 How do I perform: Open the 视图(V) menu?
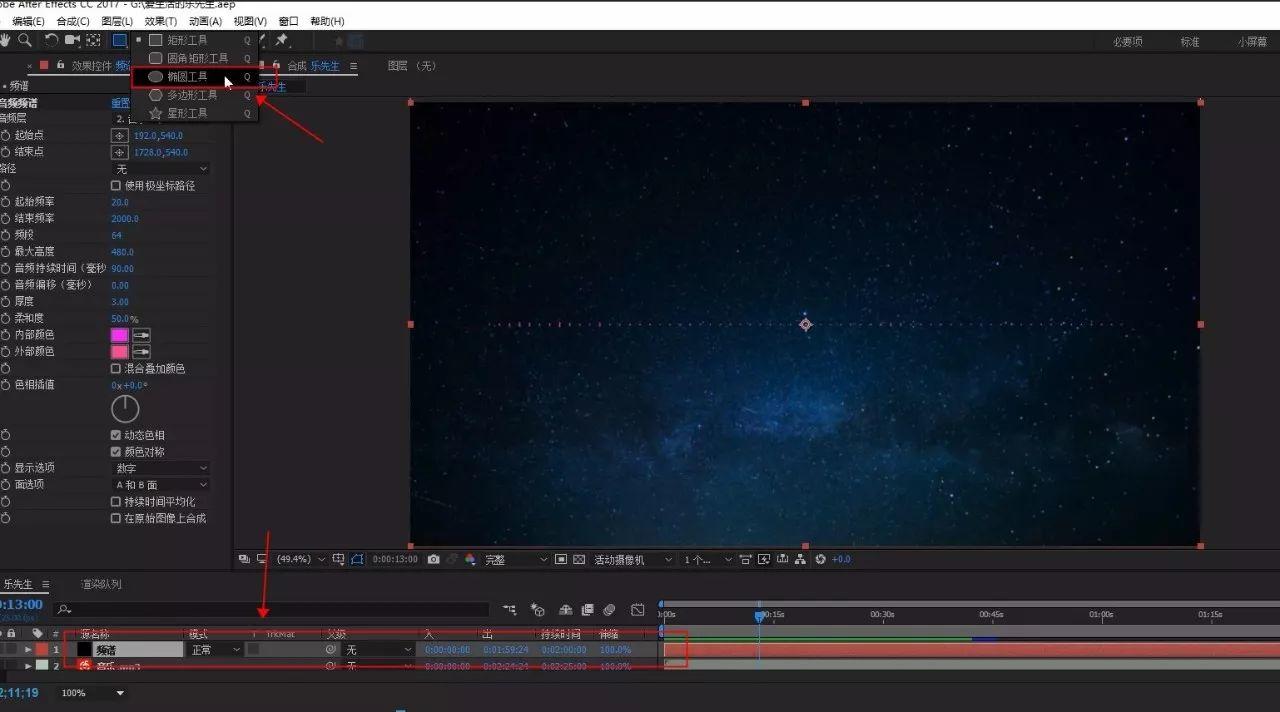click(x=250, y=21)
